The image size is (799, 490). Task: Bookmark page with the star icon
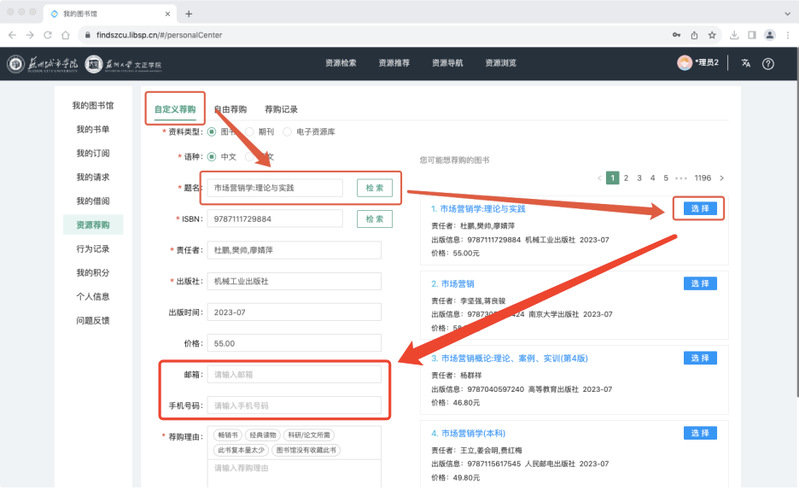711,35
